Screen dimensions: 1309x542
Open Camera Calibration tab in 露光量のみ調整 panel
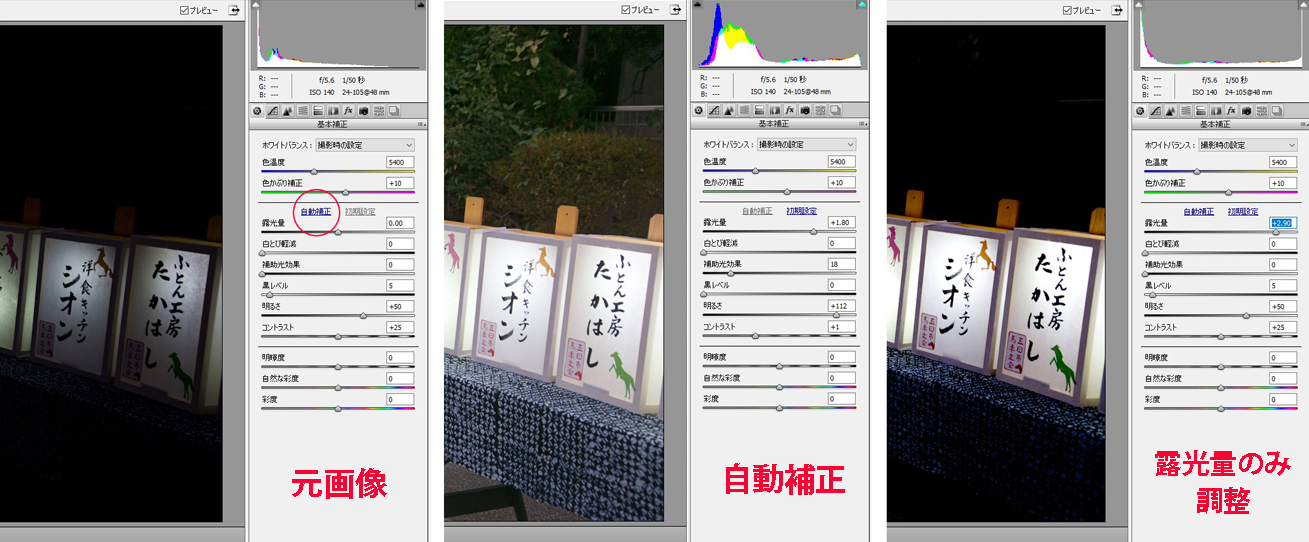coord(1246,110)
